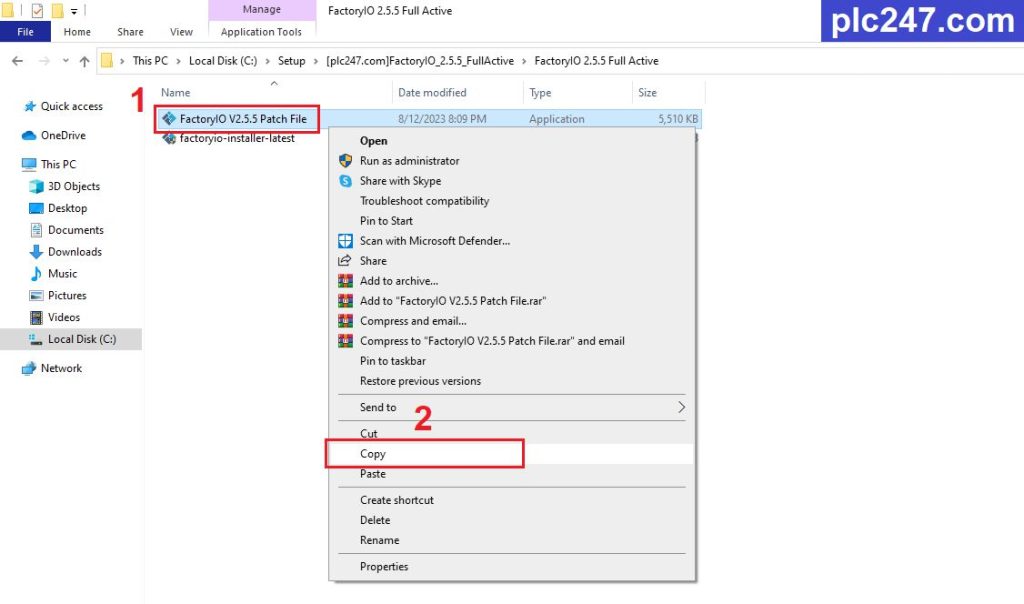The height and width of the screenshot is (604, 1024).
Task: Sort by Size column header
Action: pyautogui.click(x=647, y=93)
